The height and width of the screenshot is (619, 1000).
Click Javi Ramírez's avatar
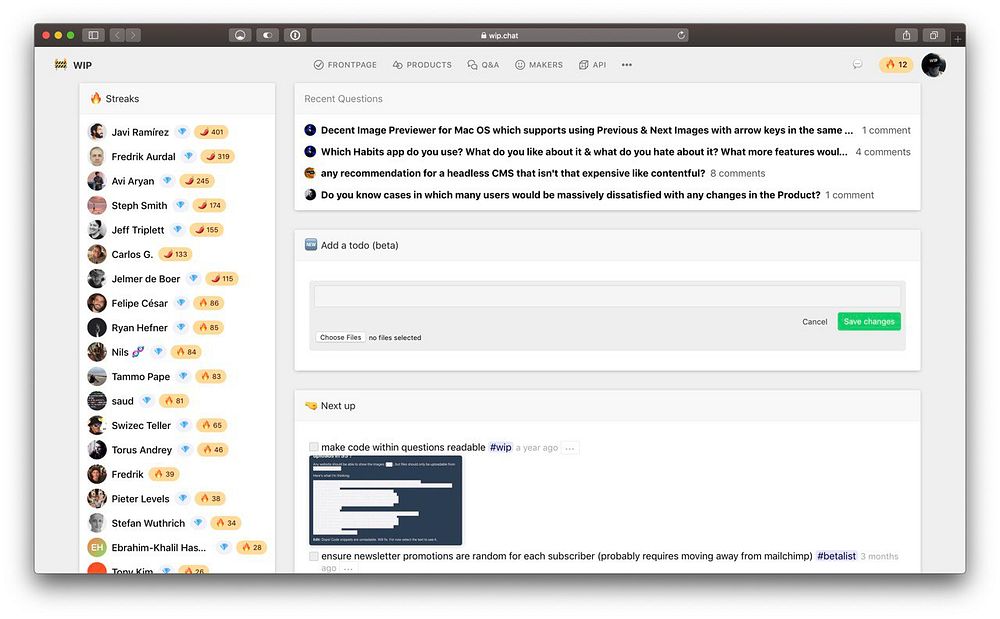point(97,132)
